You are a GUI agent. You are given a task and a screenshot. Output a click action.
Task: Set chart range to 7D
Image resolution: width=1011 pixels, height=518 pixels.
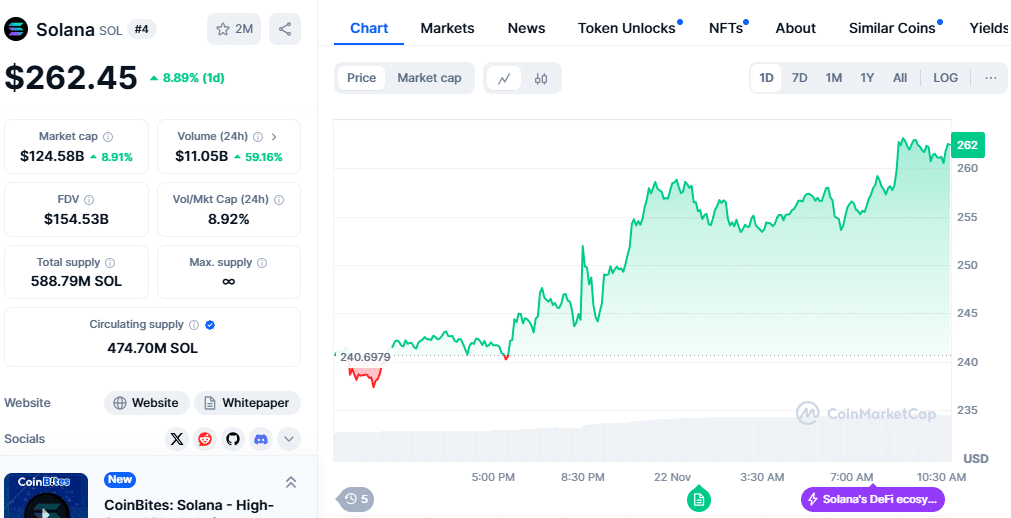(x=800, y=78)
